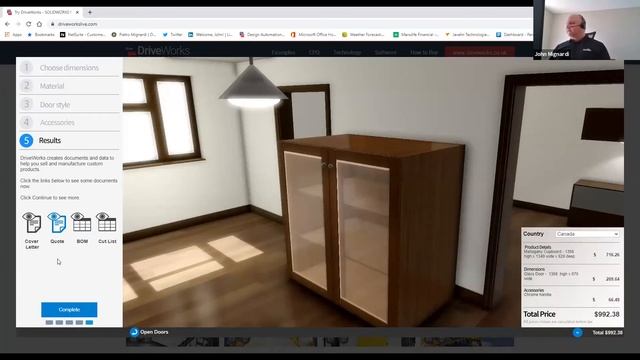Click the third step progress indicator block
Viewport: 640px width, 360px height.
[69, 322]
